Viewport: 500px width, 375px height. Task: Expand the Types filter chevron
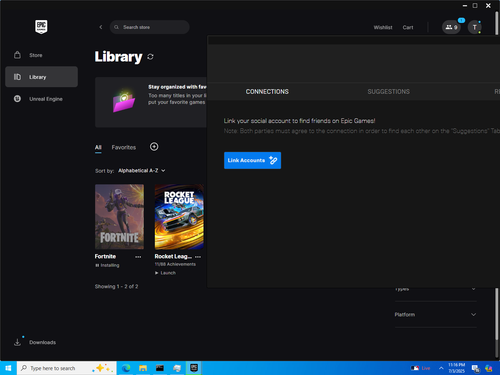[473, 289]
